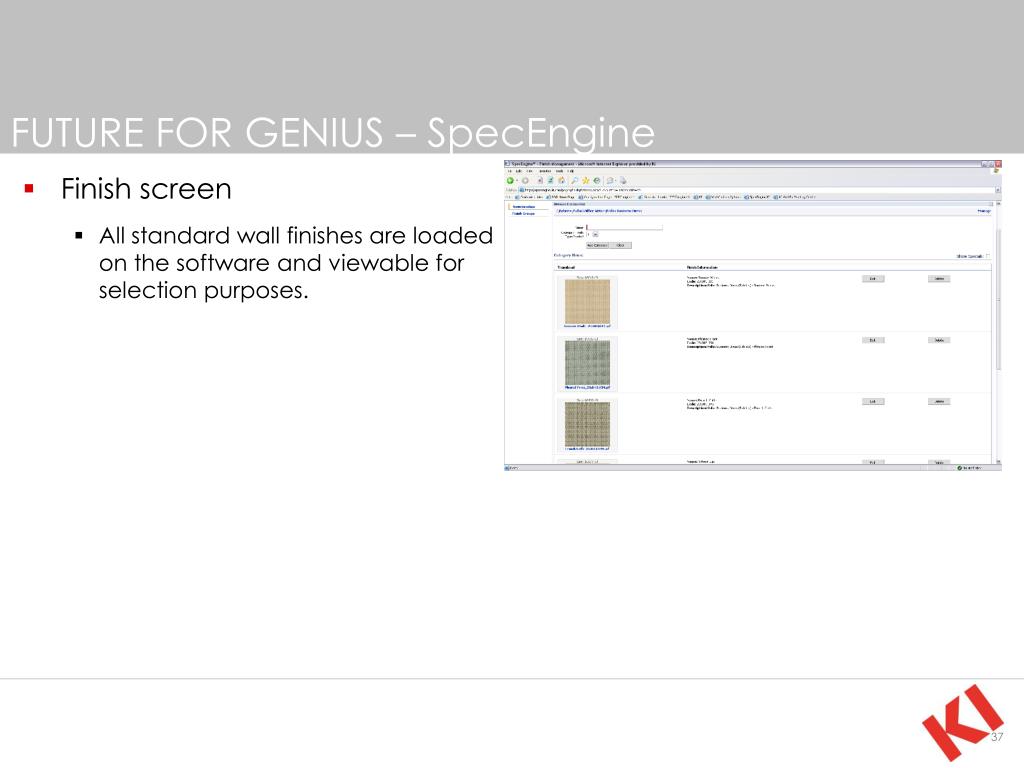Screen dimensions: 1024x768
Task: Click Delete for the beige fabric finish
Action: point(939,279)
